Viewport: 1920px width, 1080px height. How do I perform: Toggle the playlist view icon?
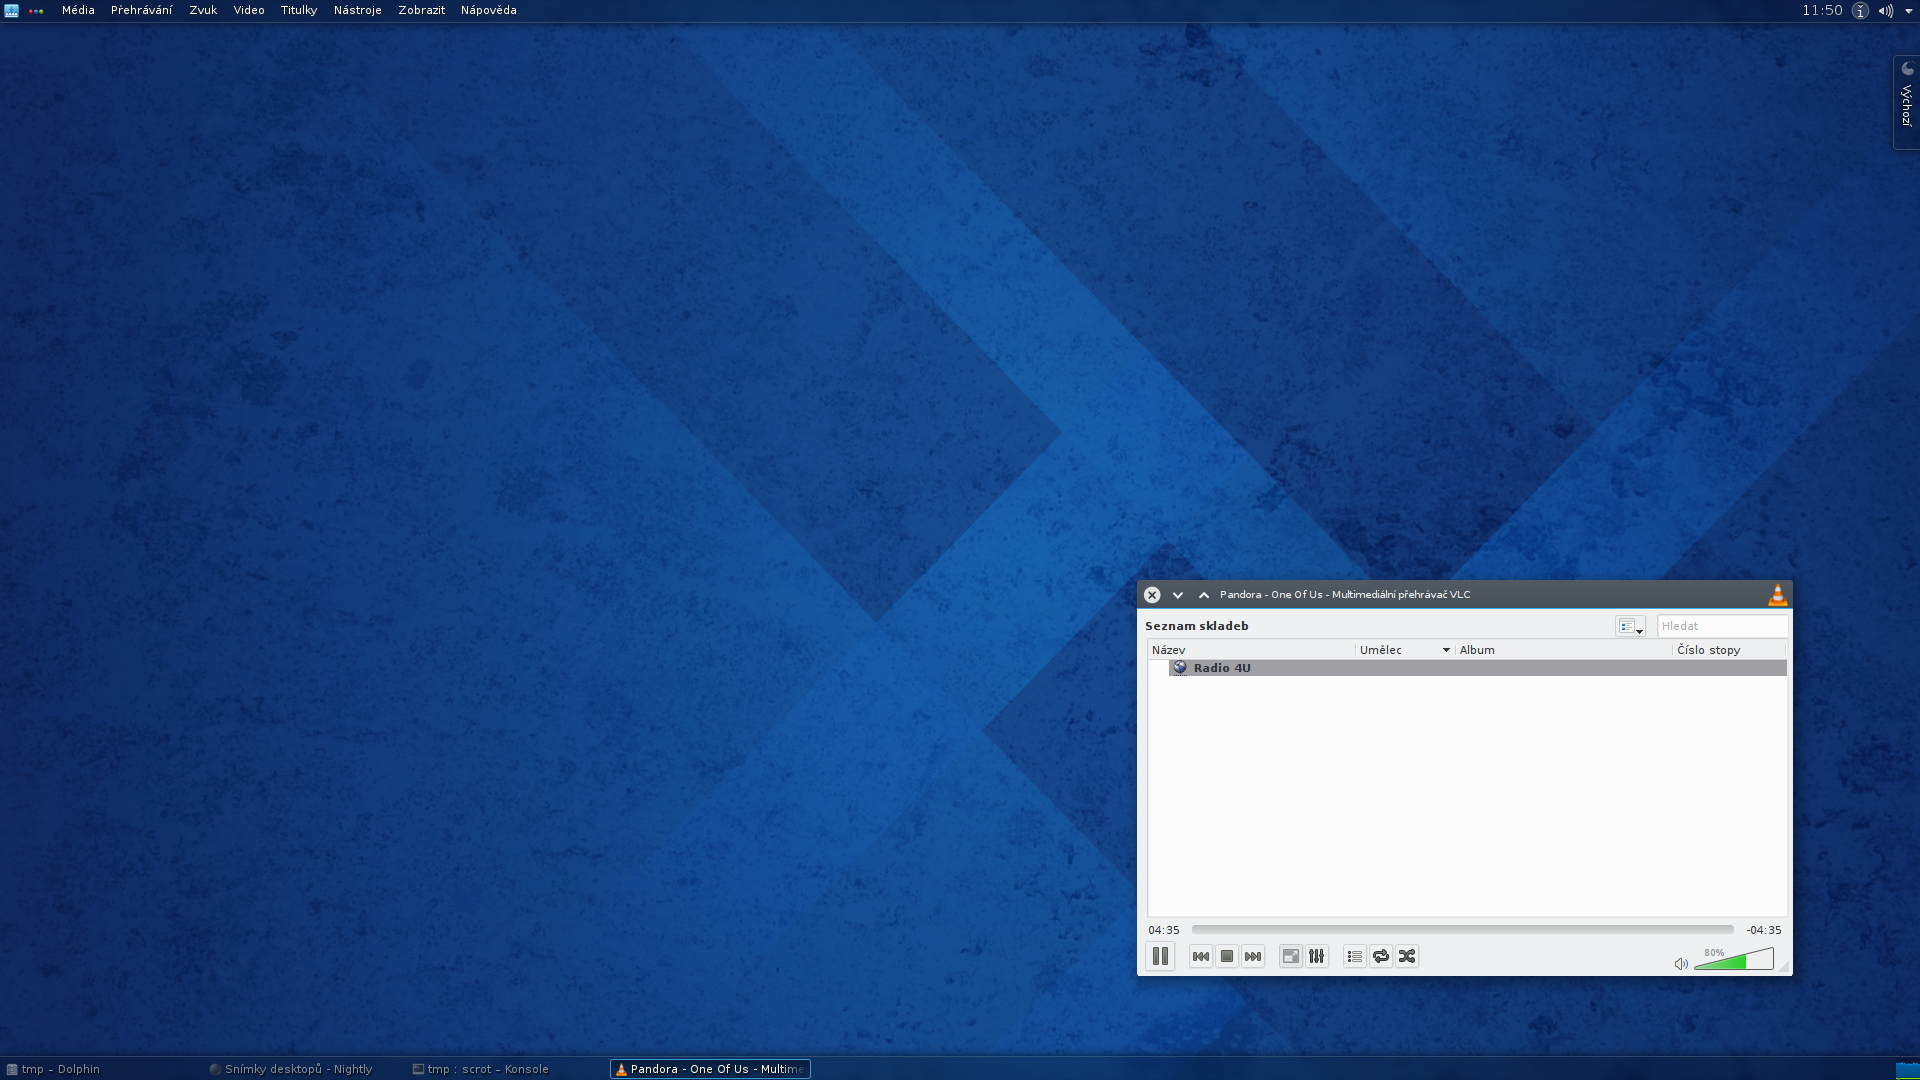coord(1355,957)
